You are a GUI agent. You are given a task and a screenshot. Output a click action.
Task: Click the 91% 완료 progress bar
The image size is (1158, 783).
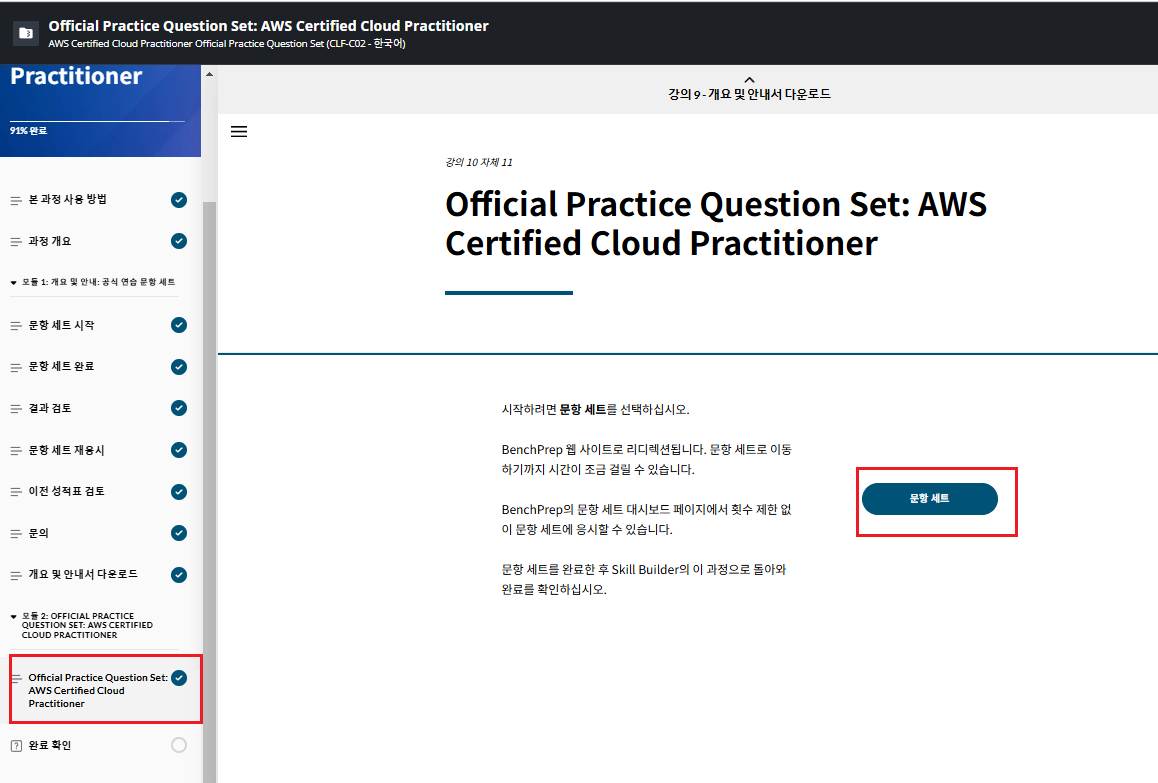(97, 120)
